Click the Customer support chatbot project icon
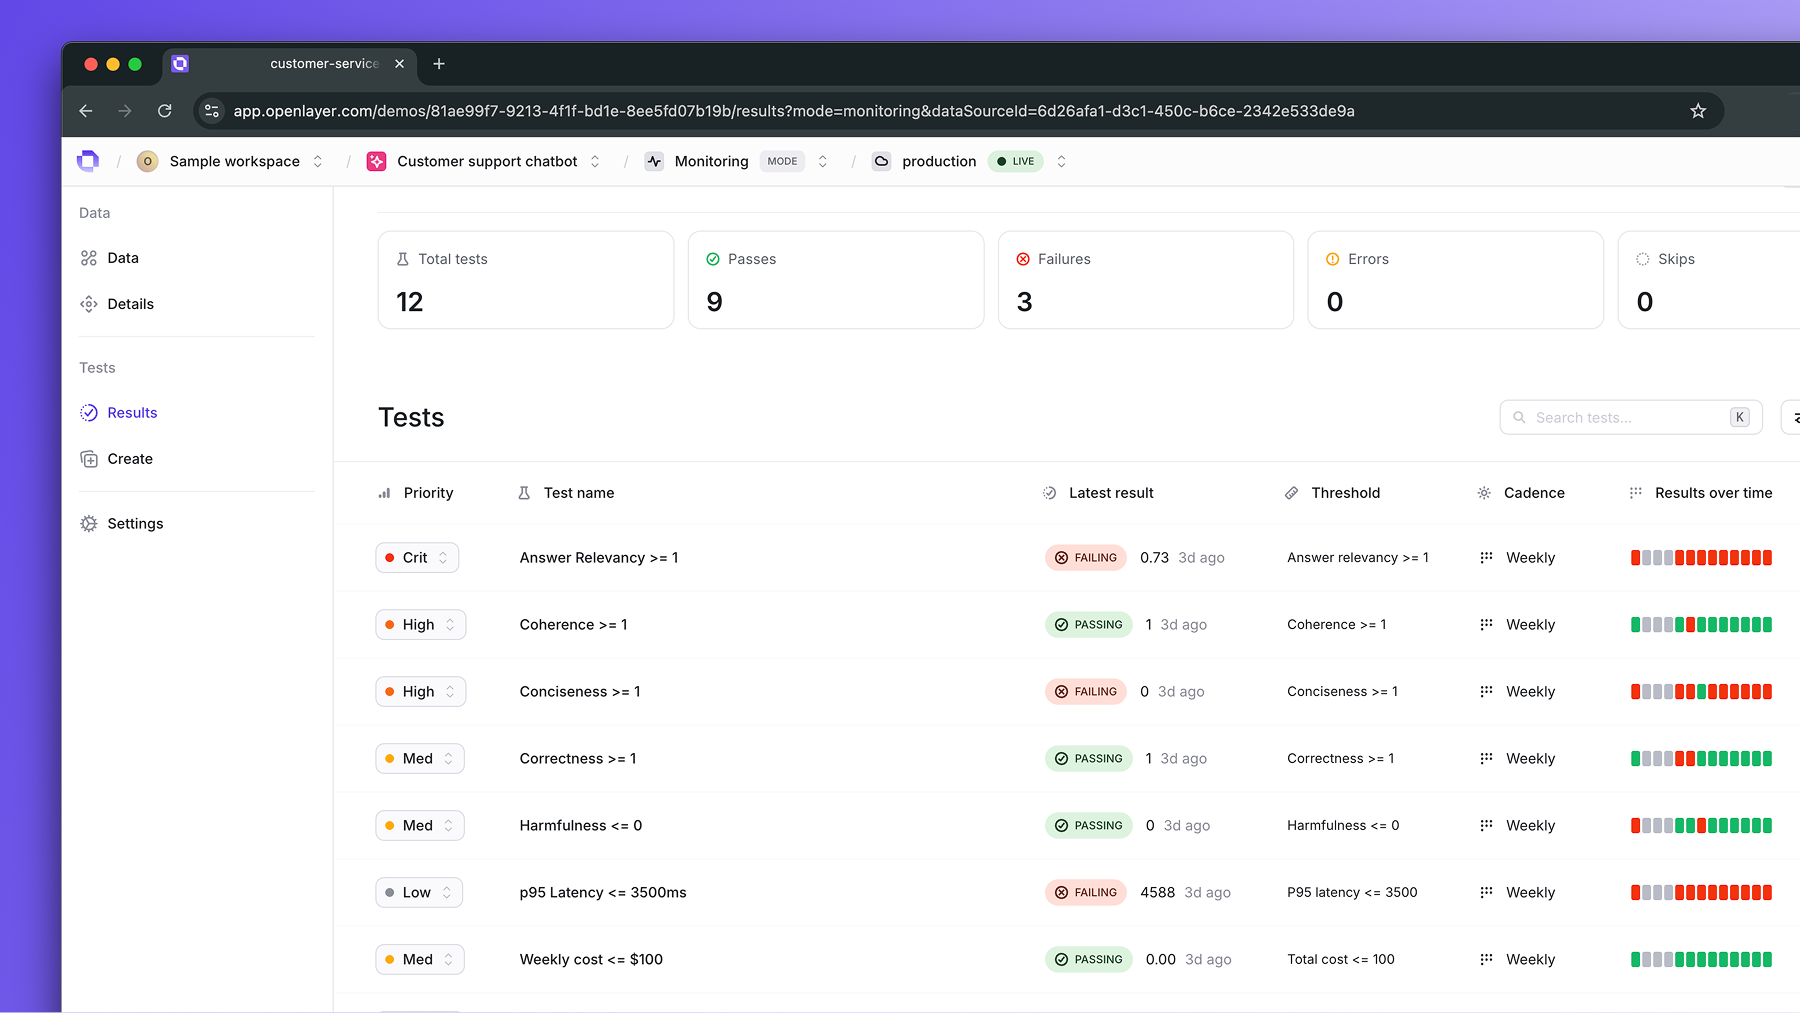 (x=376, y=161)
